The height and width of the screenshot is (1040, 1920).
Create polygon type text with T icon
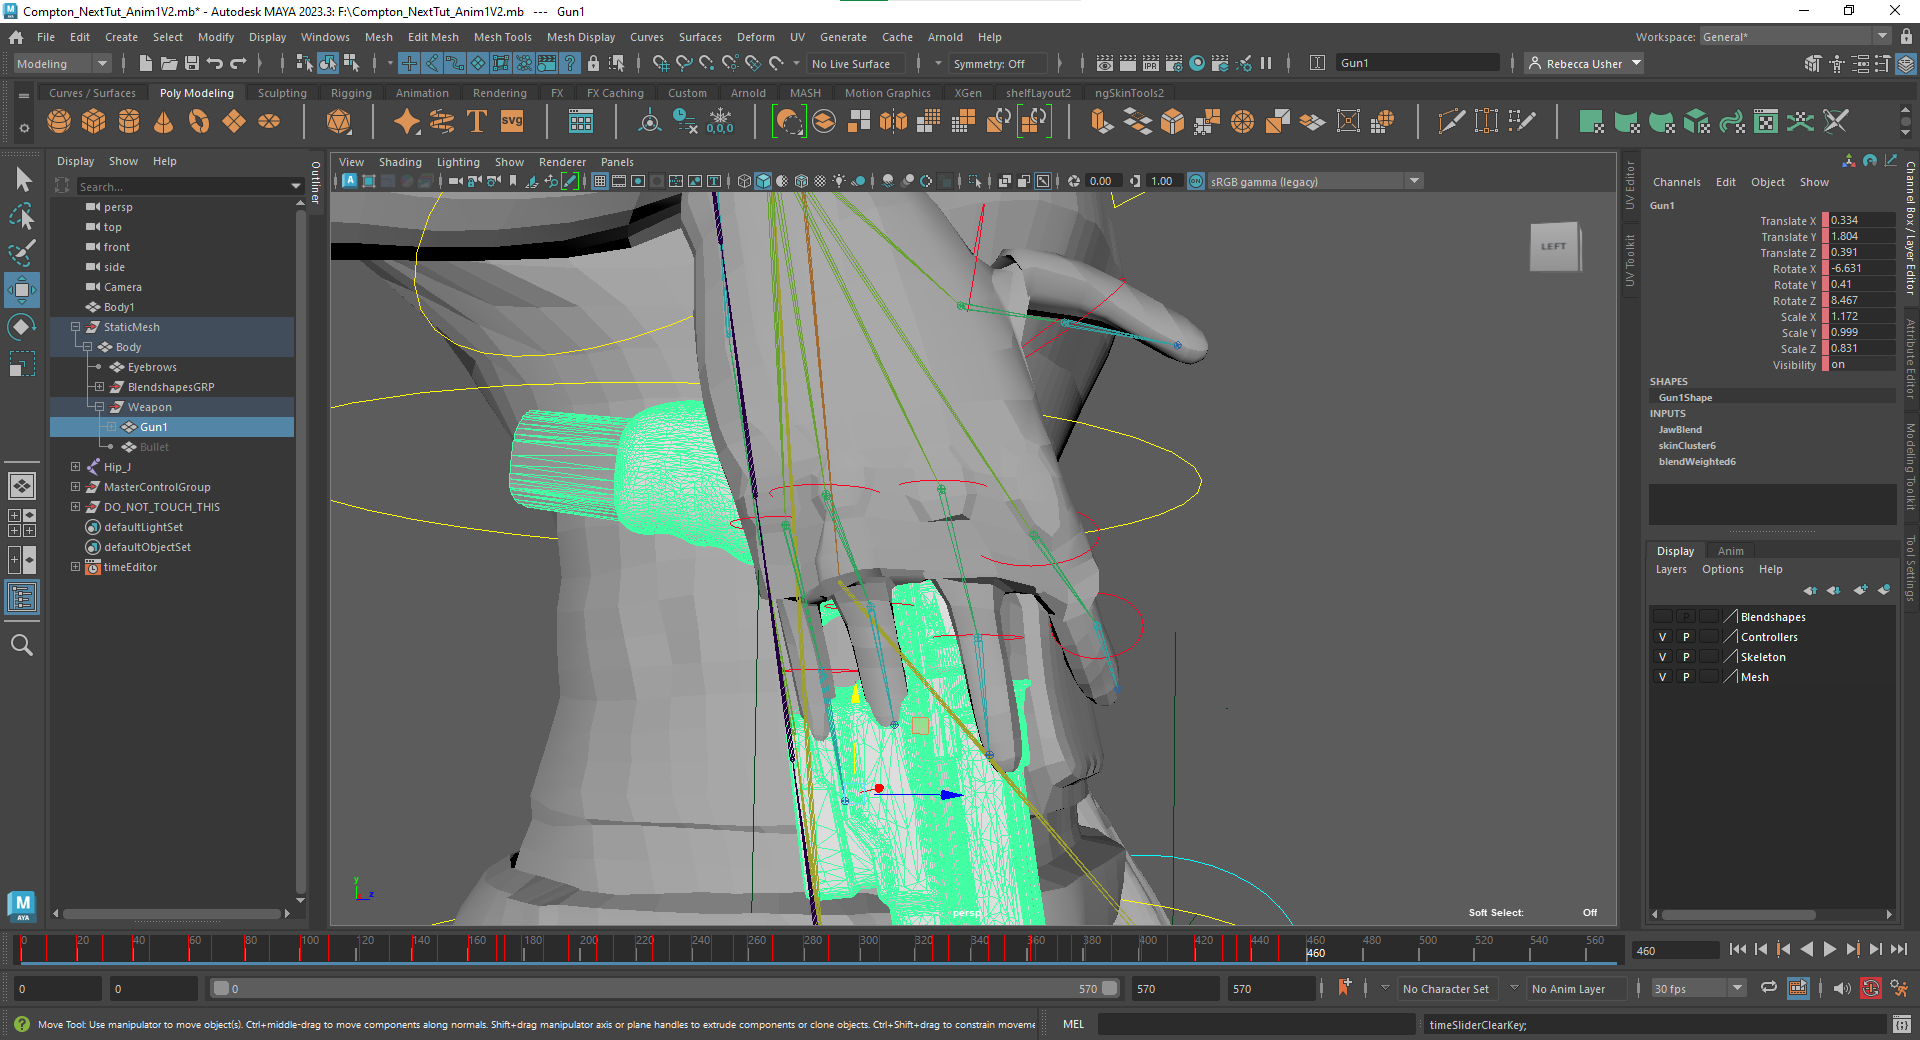pyautogui.click(x=476, y=122)
